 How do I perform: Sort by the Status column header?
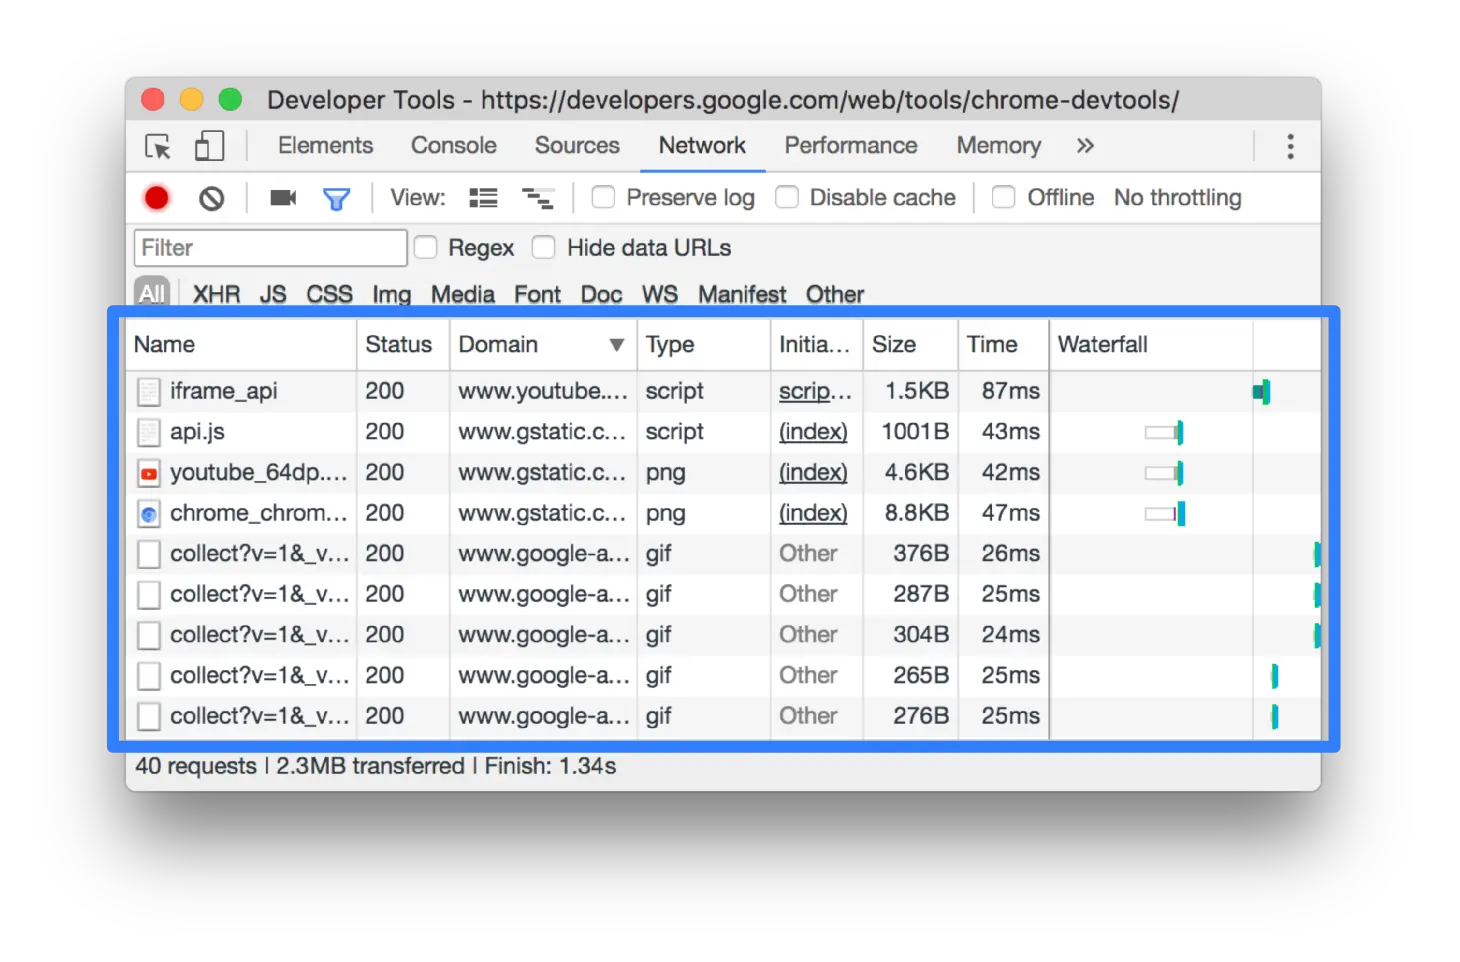pos(403,345)
